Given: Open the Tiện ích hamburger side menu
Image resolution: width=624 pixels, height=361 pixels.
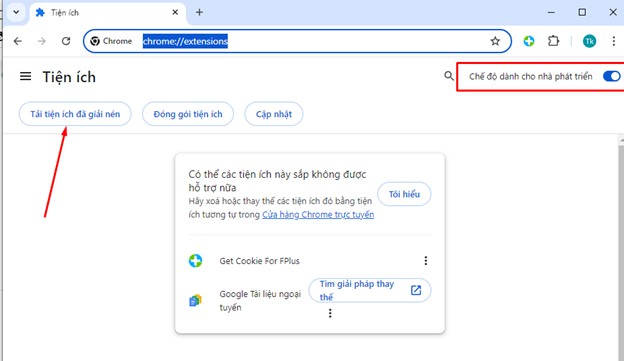Looking at the screenshot, I should pyautogui.click(x=25, y=76).
